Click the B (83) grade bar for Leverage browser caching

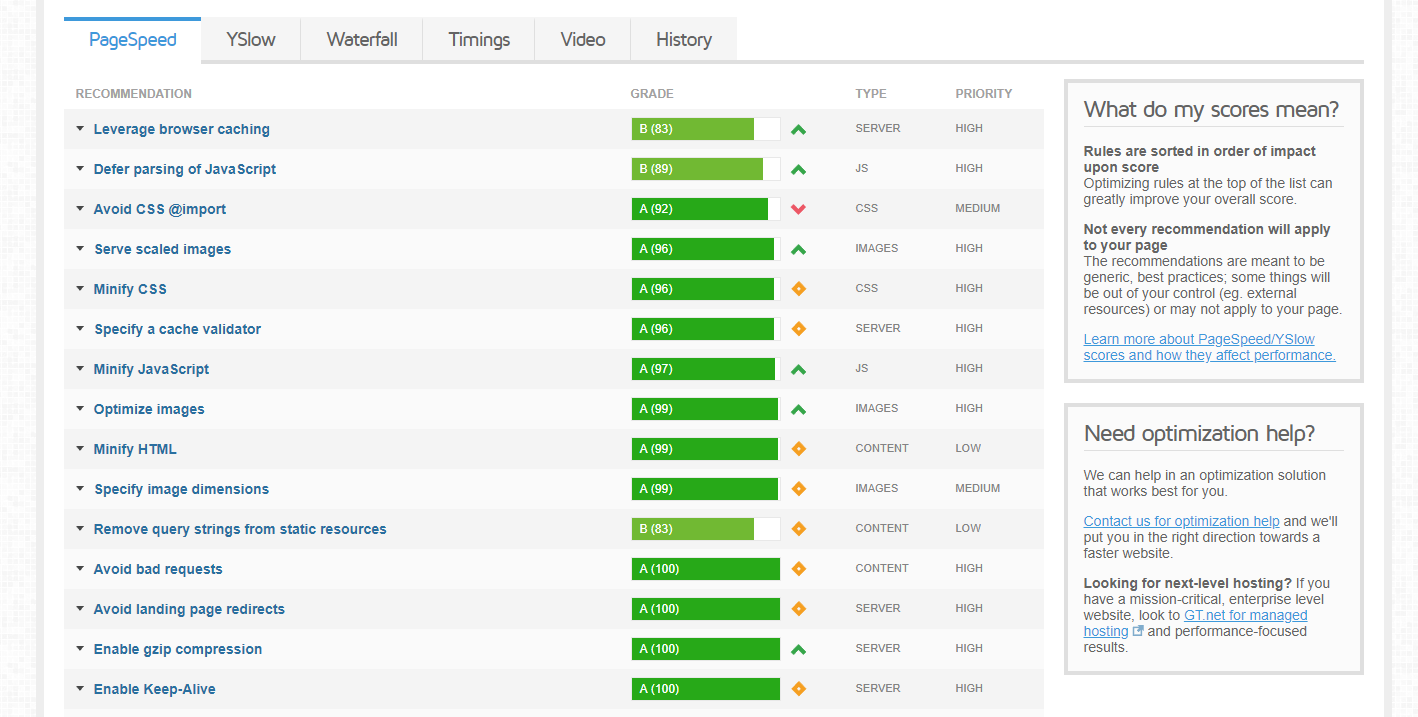click(692, 128)
